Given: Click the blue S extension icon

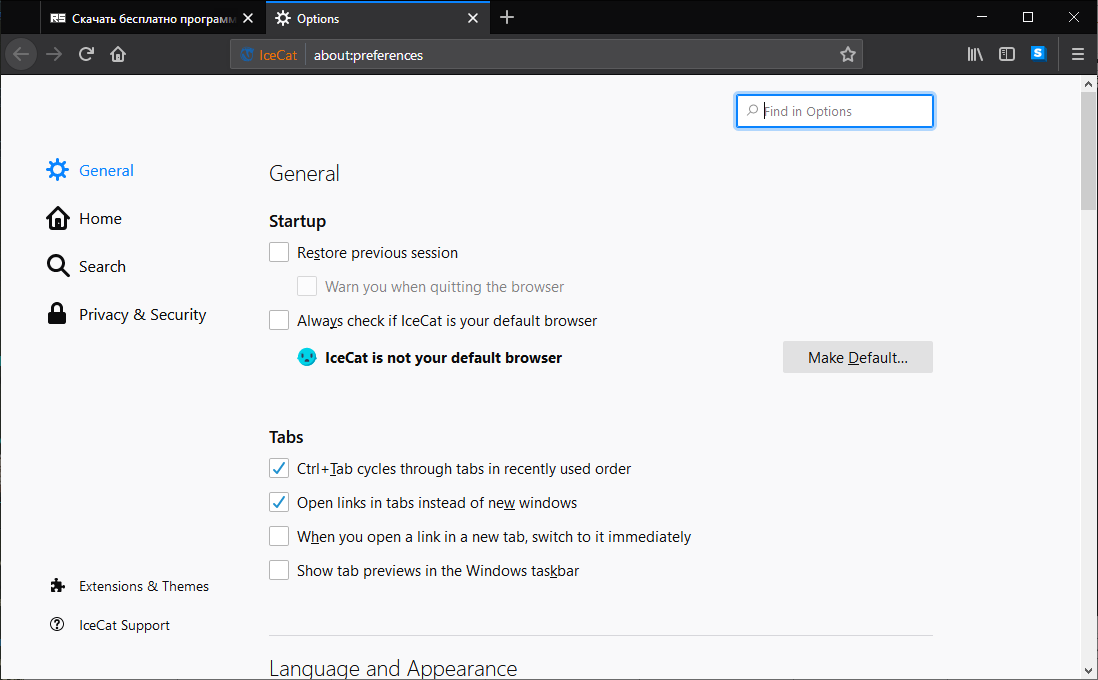Looking at the screenshot, I should [x=1038, y=54].
